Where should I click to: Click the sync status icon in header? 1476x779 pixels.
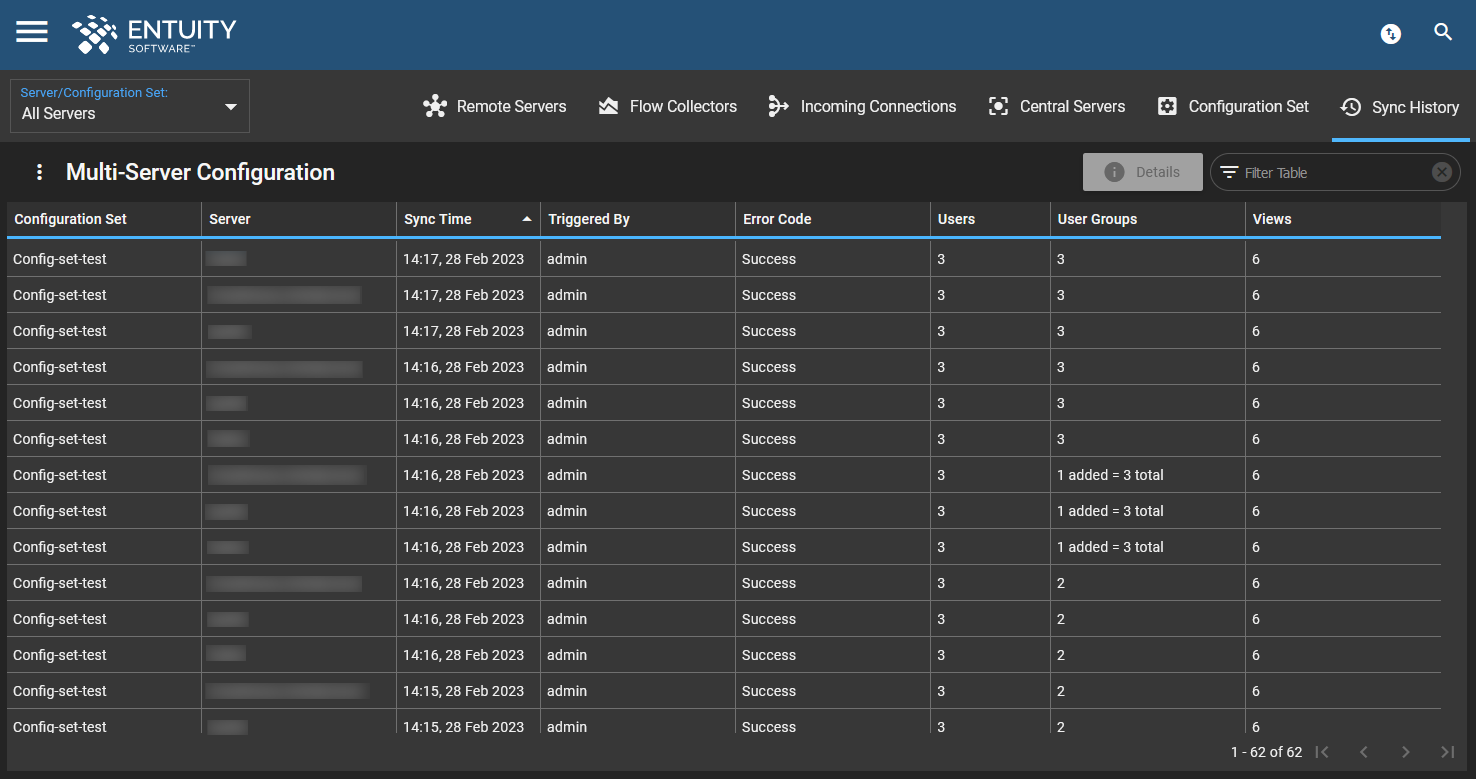1391,34
